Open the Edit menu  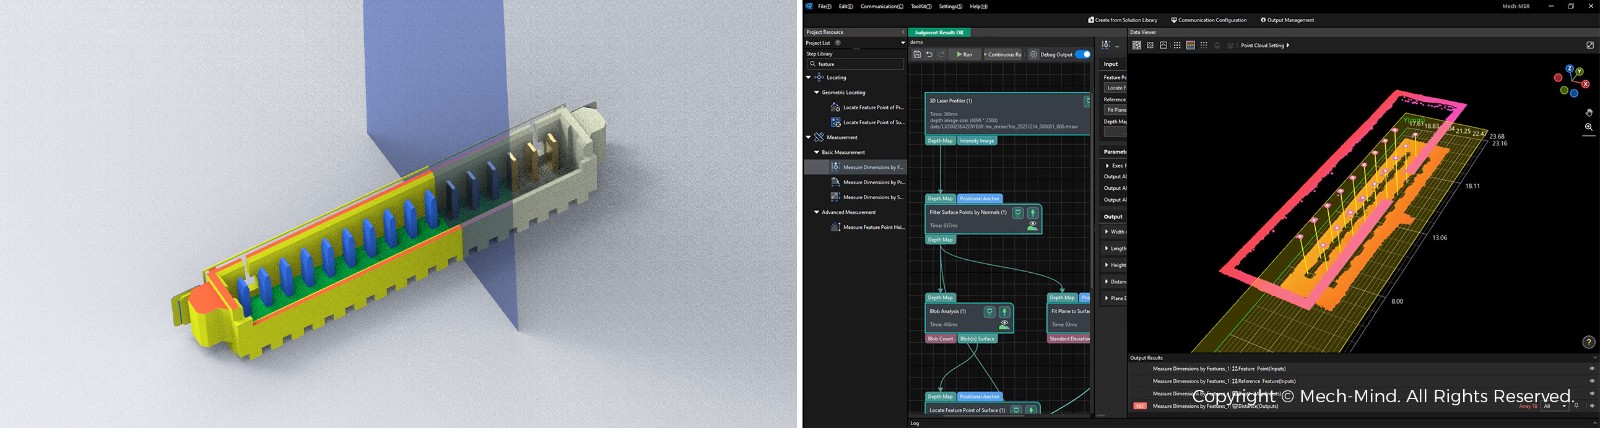tap(845, 6)
